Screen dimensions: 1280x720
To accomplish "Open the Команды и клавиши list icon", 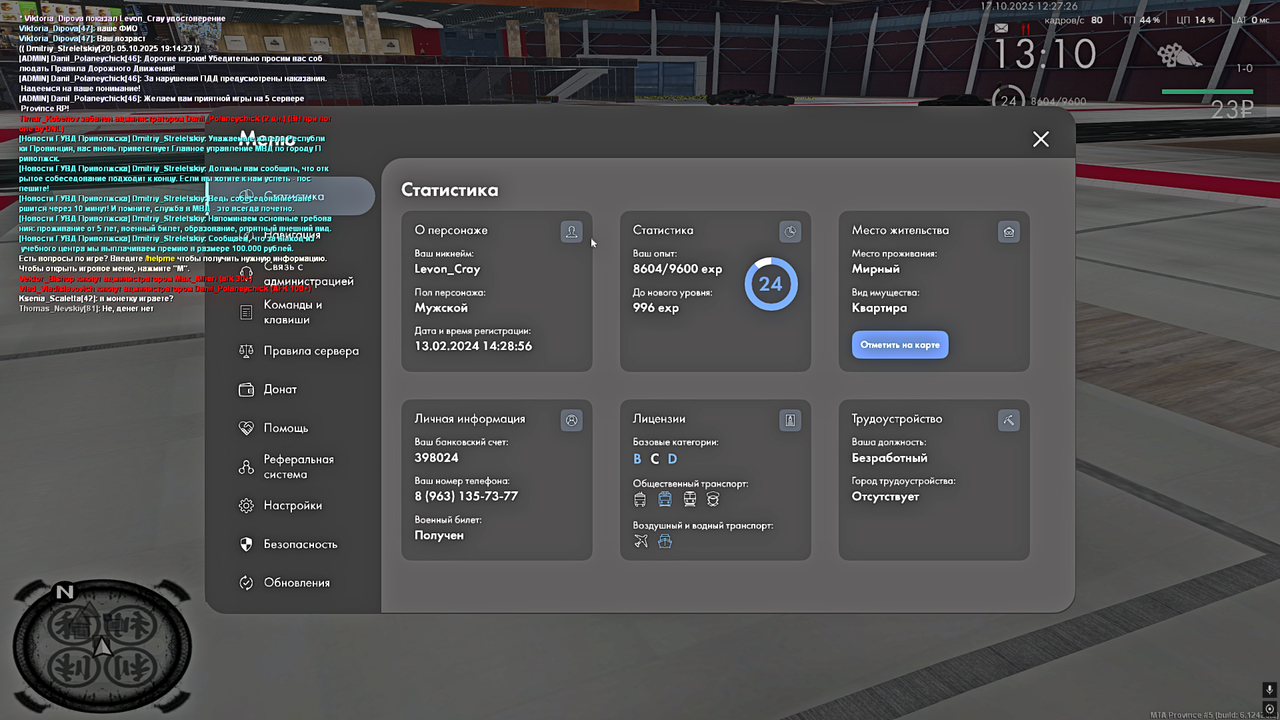I will pyautogui.click(x=246, y=312).
